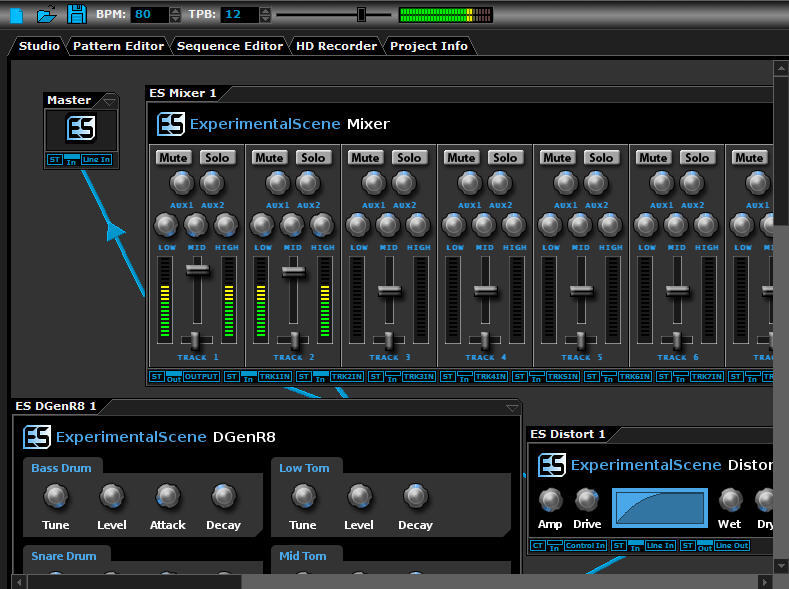The image size is (789, 589).
Task: Click the ES logo in Distort header
Action: [x=551, y=465]
